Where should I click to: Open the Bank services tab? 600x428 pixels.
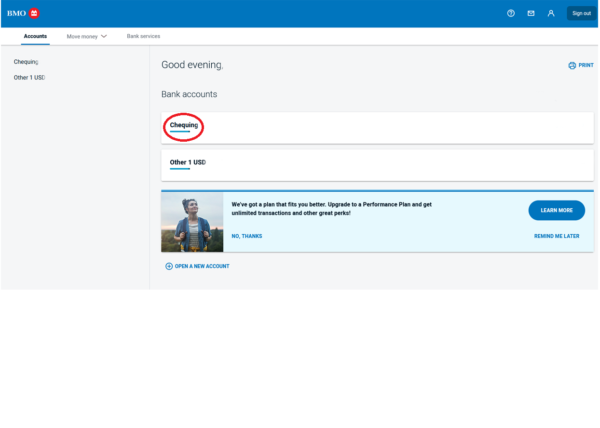point(143,36)
